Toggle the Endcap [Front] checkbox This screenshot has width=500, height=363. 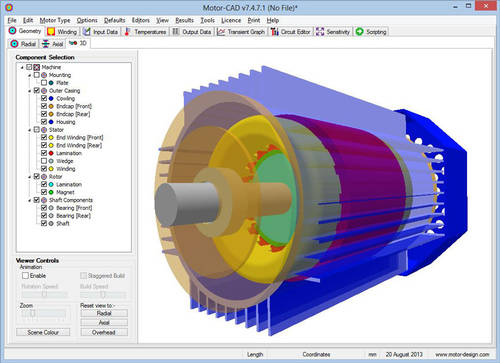(44, 106)
